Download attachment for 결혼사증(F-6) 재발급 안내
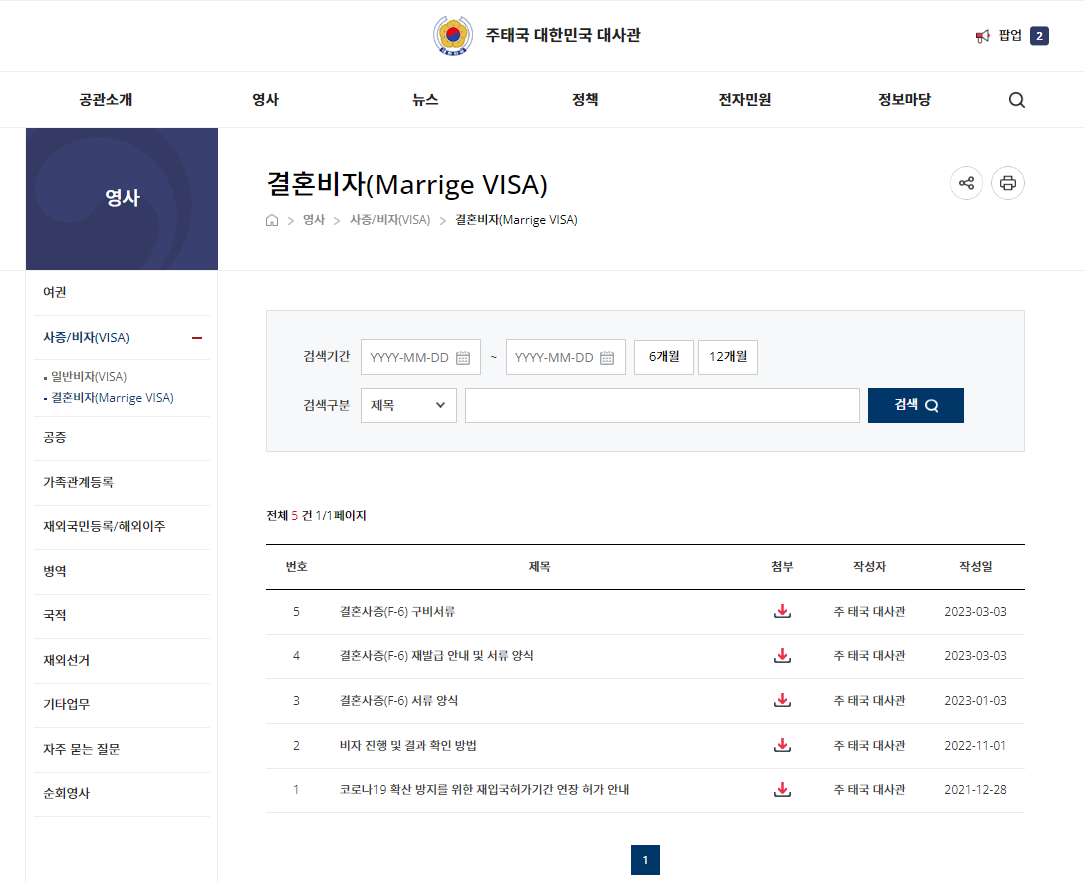The width and height of the screenshot is (1085, 883). (x=783, y=655)
